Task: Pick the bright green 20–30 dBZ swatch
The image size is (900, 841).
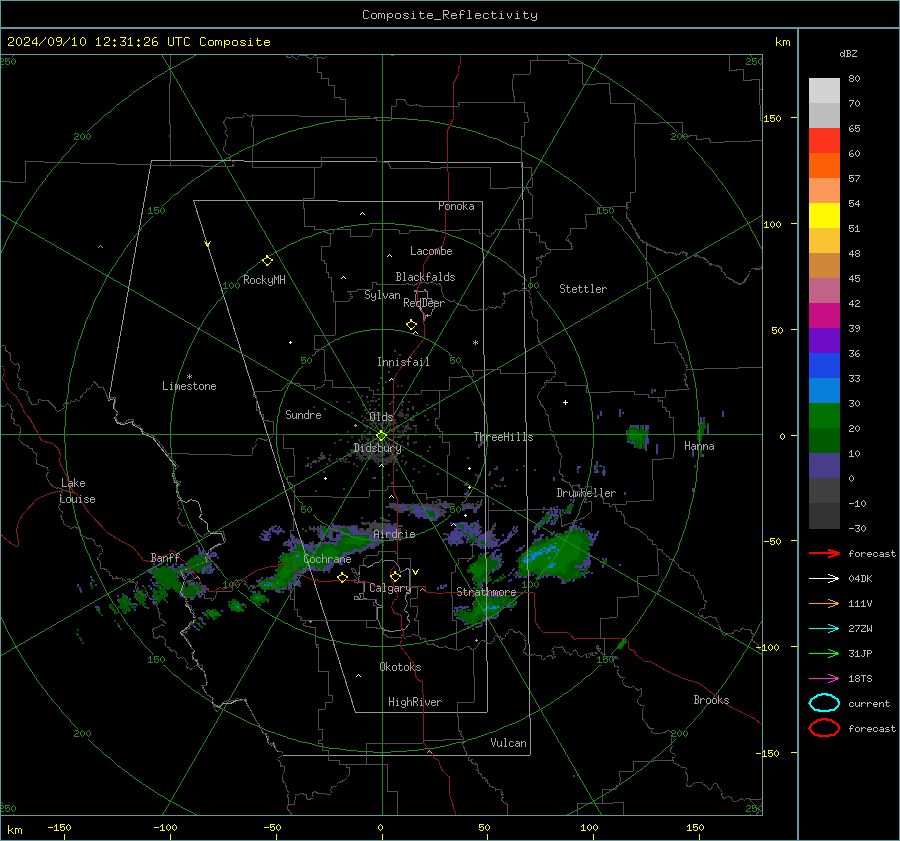Action: (x=824, y=416)
